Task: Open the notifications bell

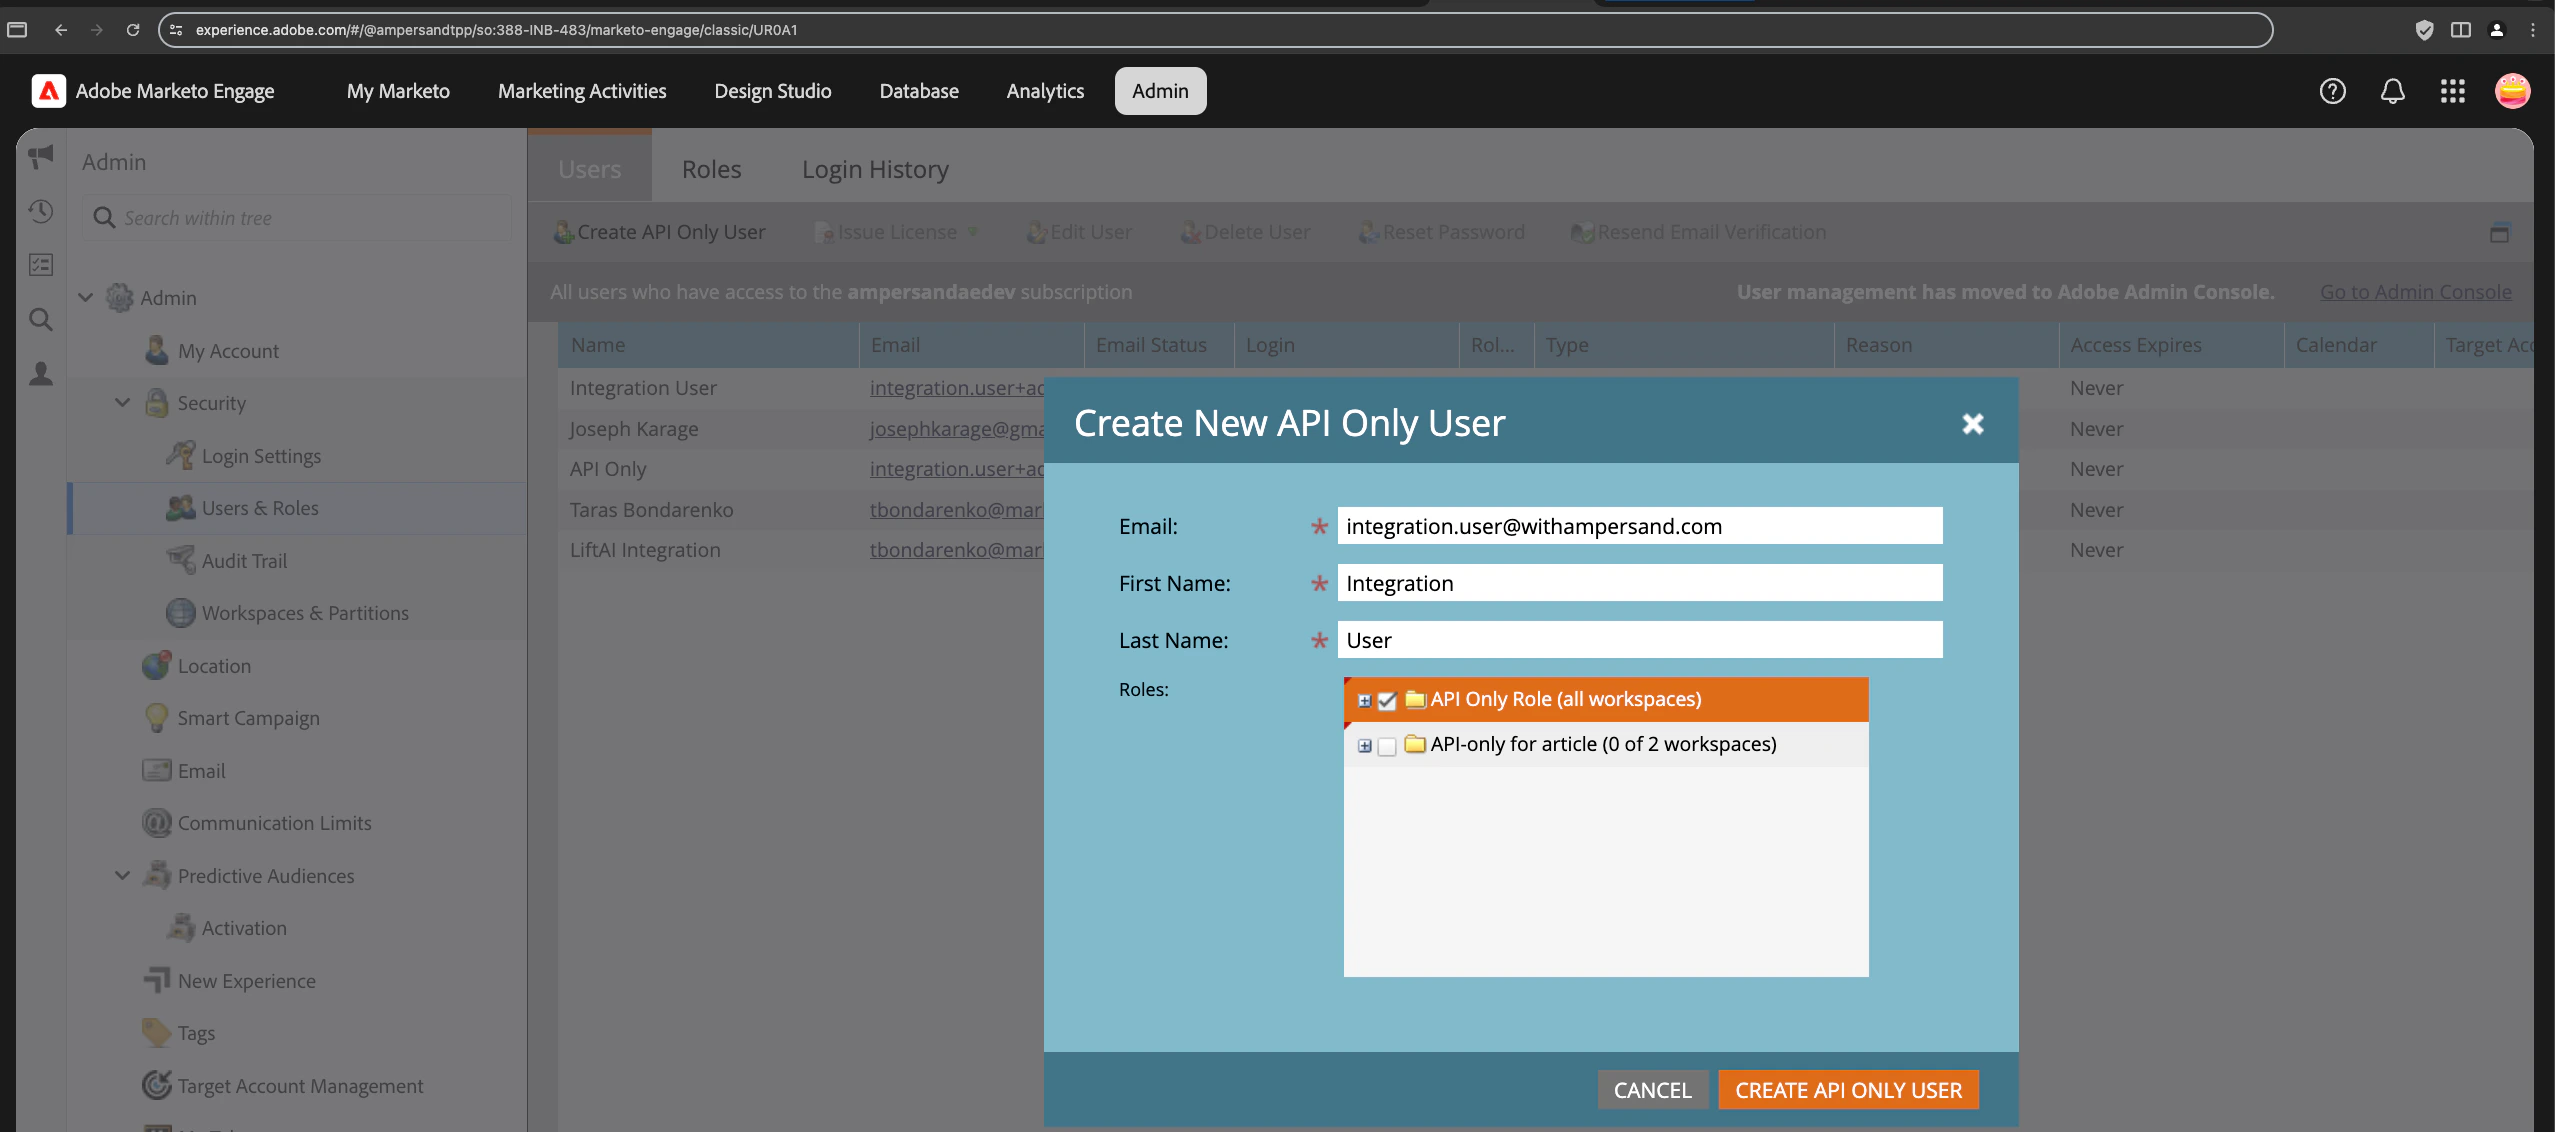Action: (2392, 91)
